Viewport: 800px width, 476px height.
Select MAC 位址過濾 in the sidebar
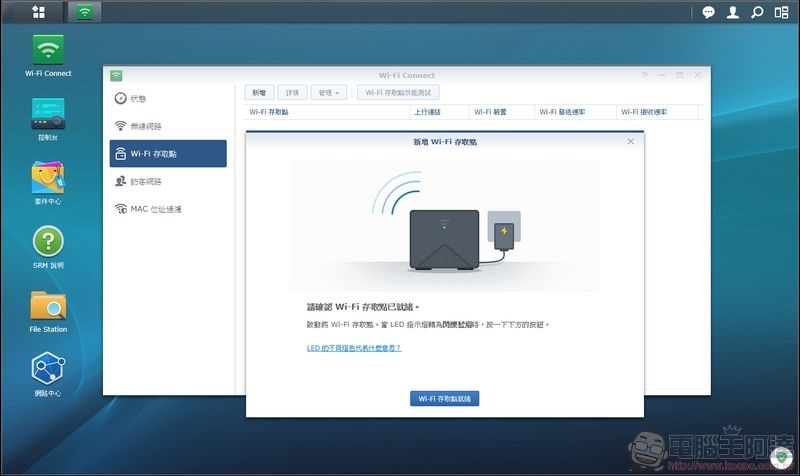(x=168, y=209)
